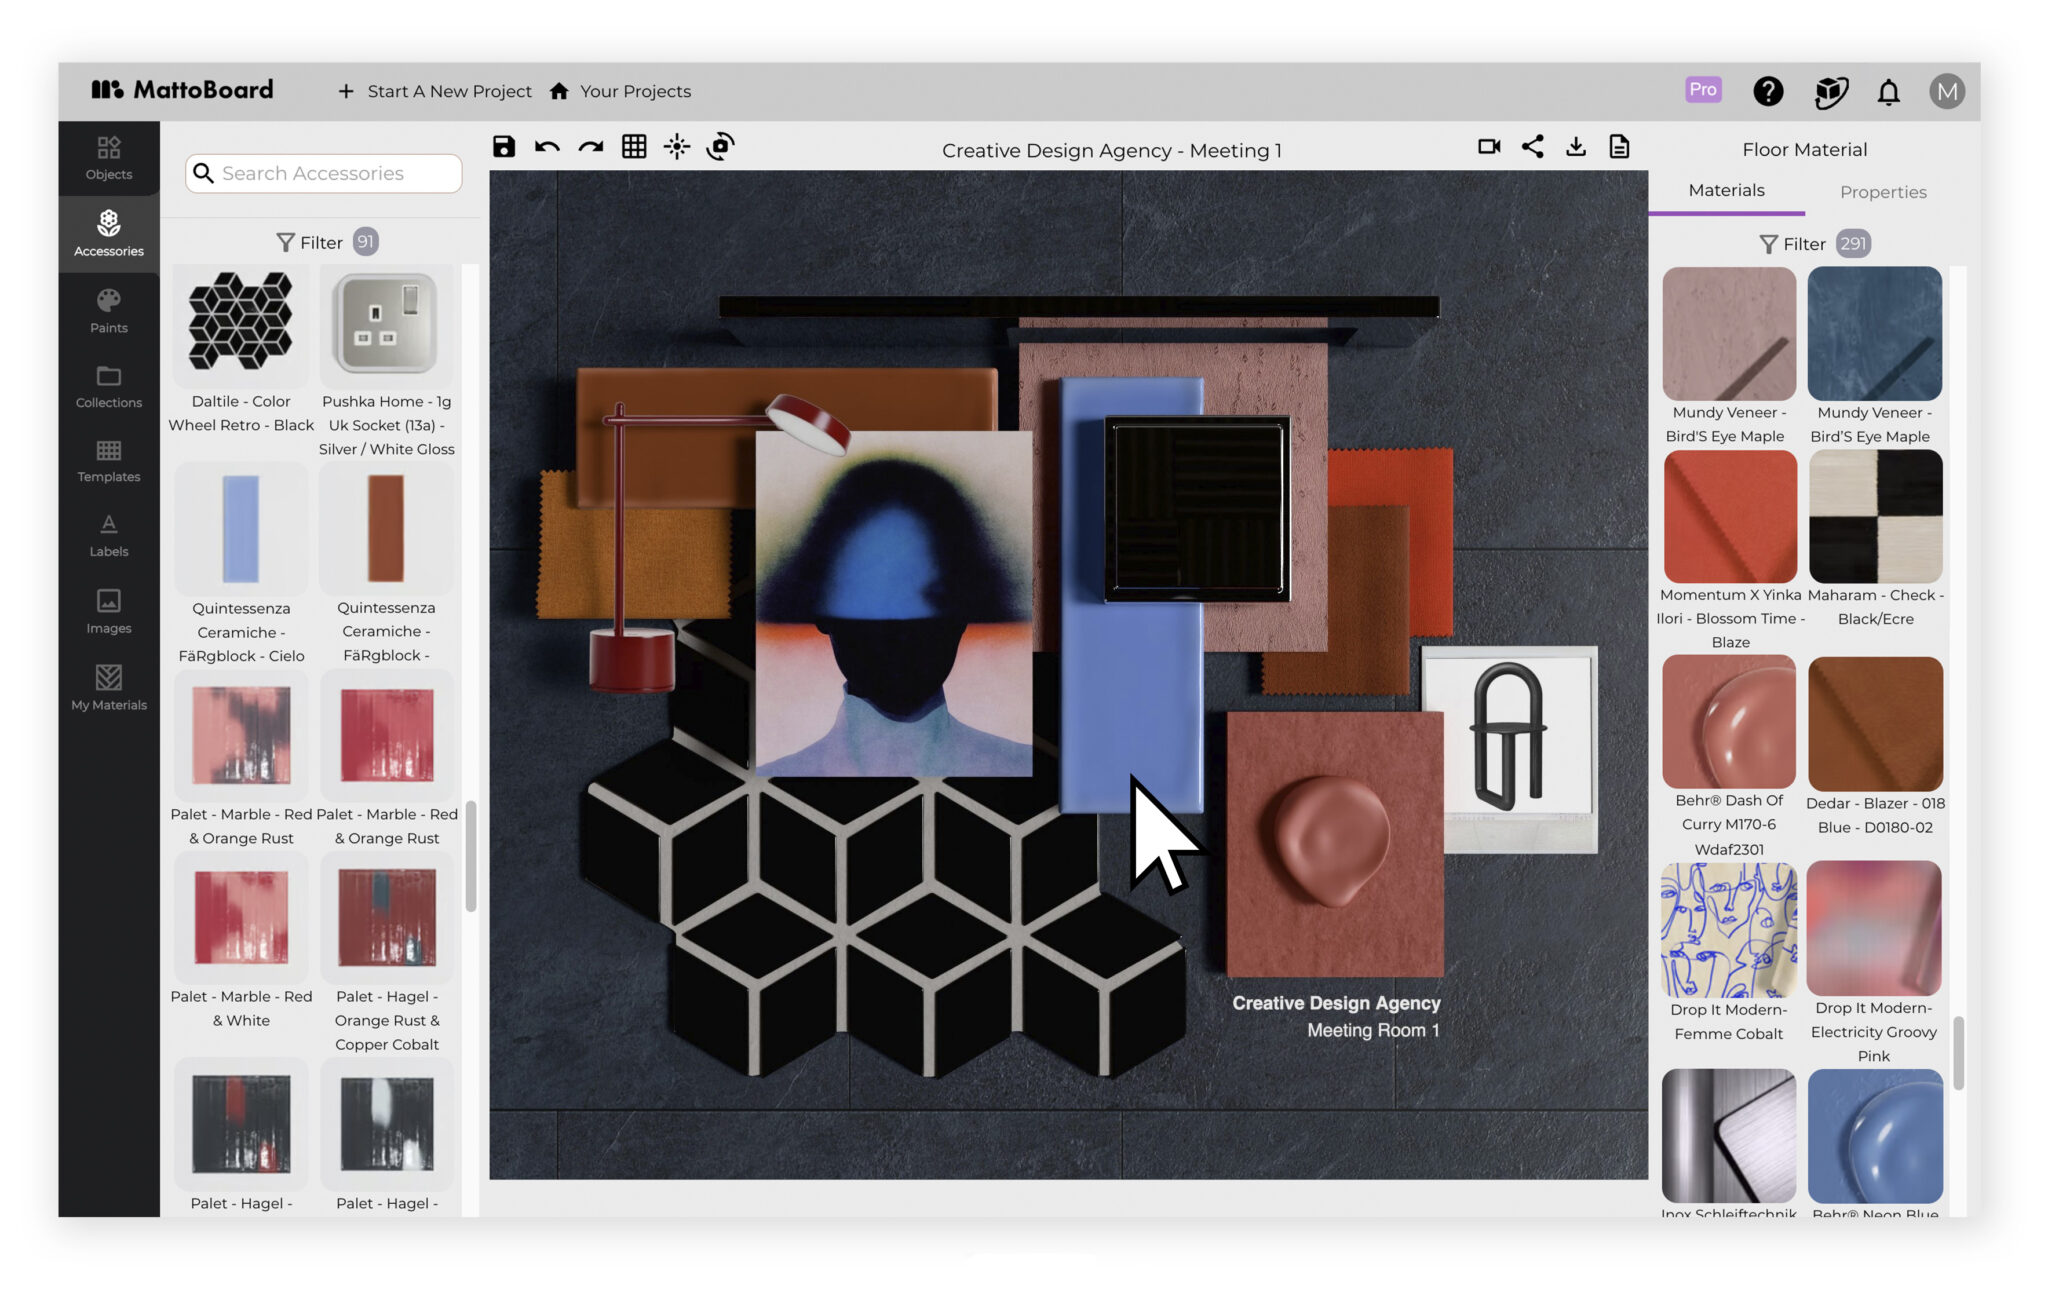Screen dimensions: 2048x1315
Task: Open the accessories Filter panel
Action: click(322, 241)
